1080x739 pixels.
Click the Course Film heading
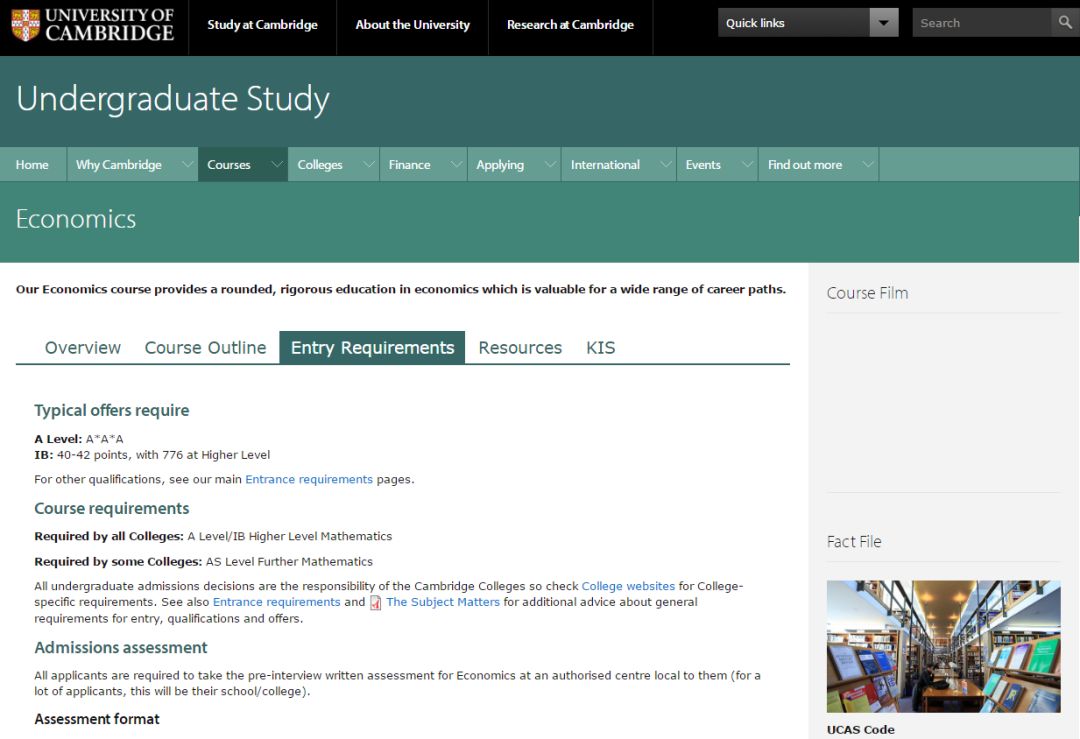click(x=867, y=293)
